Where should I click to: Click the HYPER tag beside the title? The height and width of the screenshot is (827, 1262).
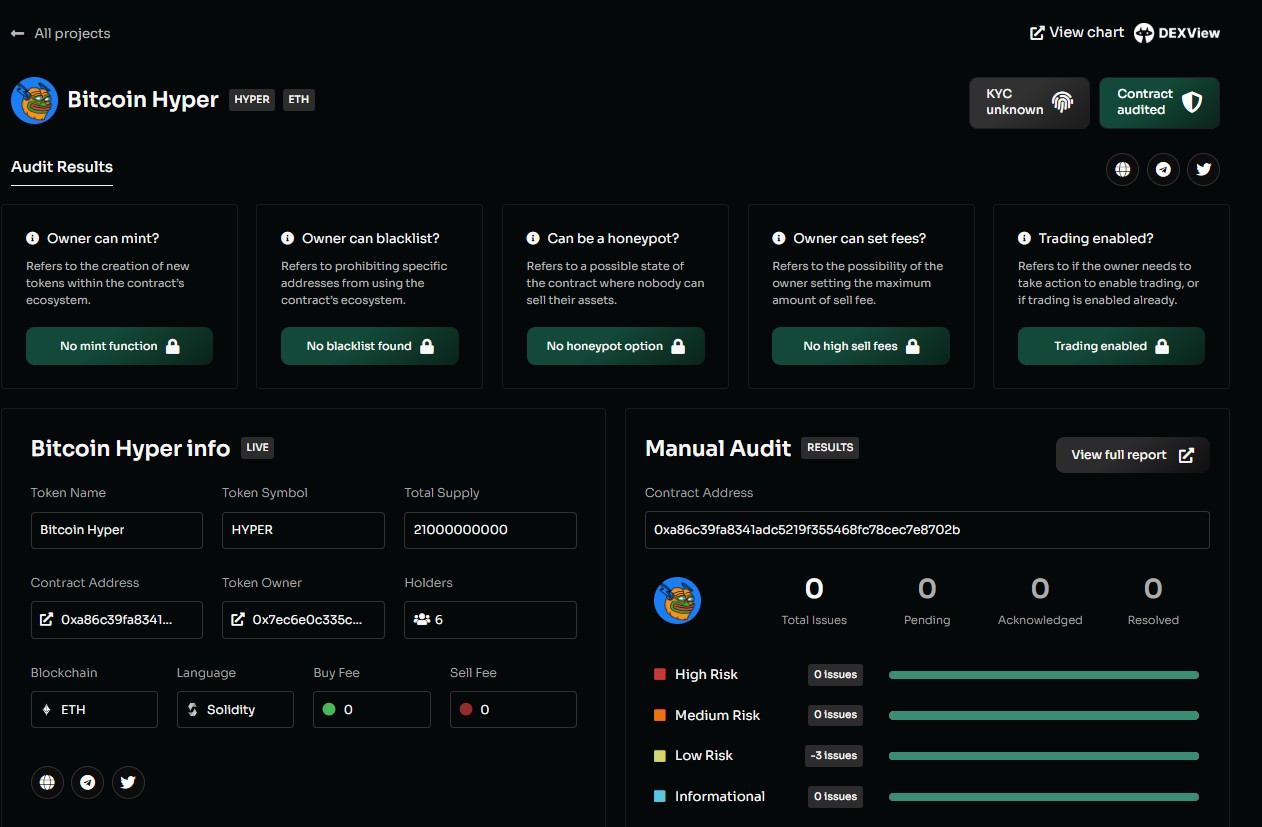pyautogui.click(x=252, y=100)
